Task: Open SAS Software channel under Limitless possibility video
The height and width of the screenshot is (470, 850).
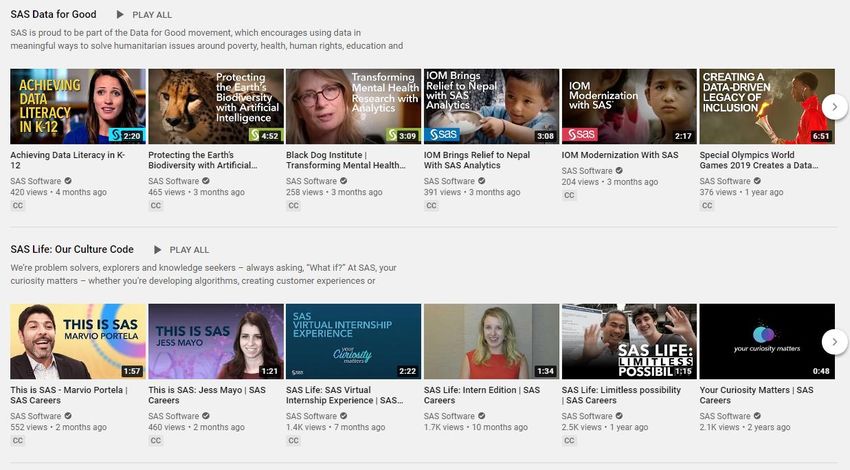Action: (587, 416)
